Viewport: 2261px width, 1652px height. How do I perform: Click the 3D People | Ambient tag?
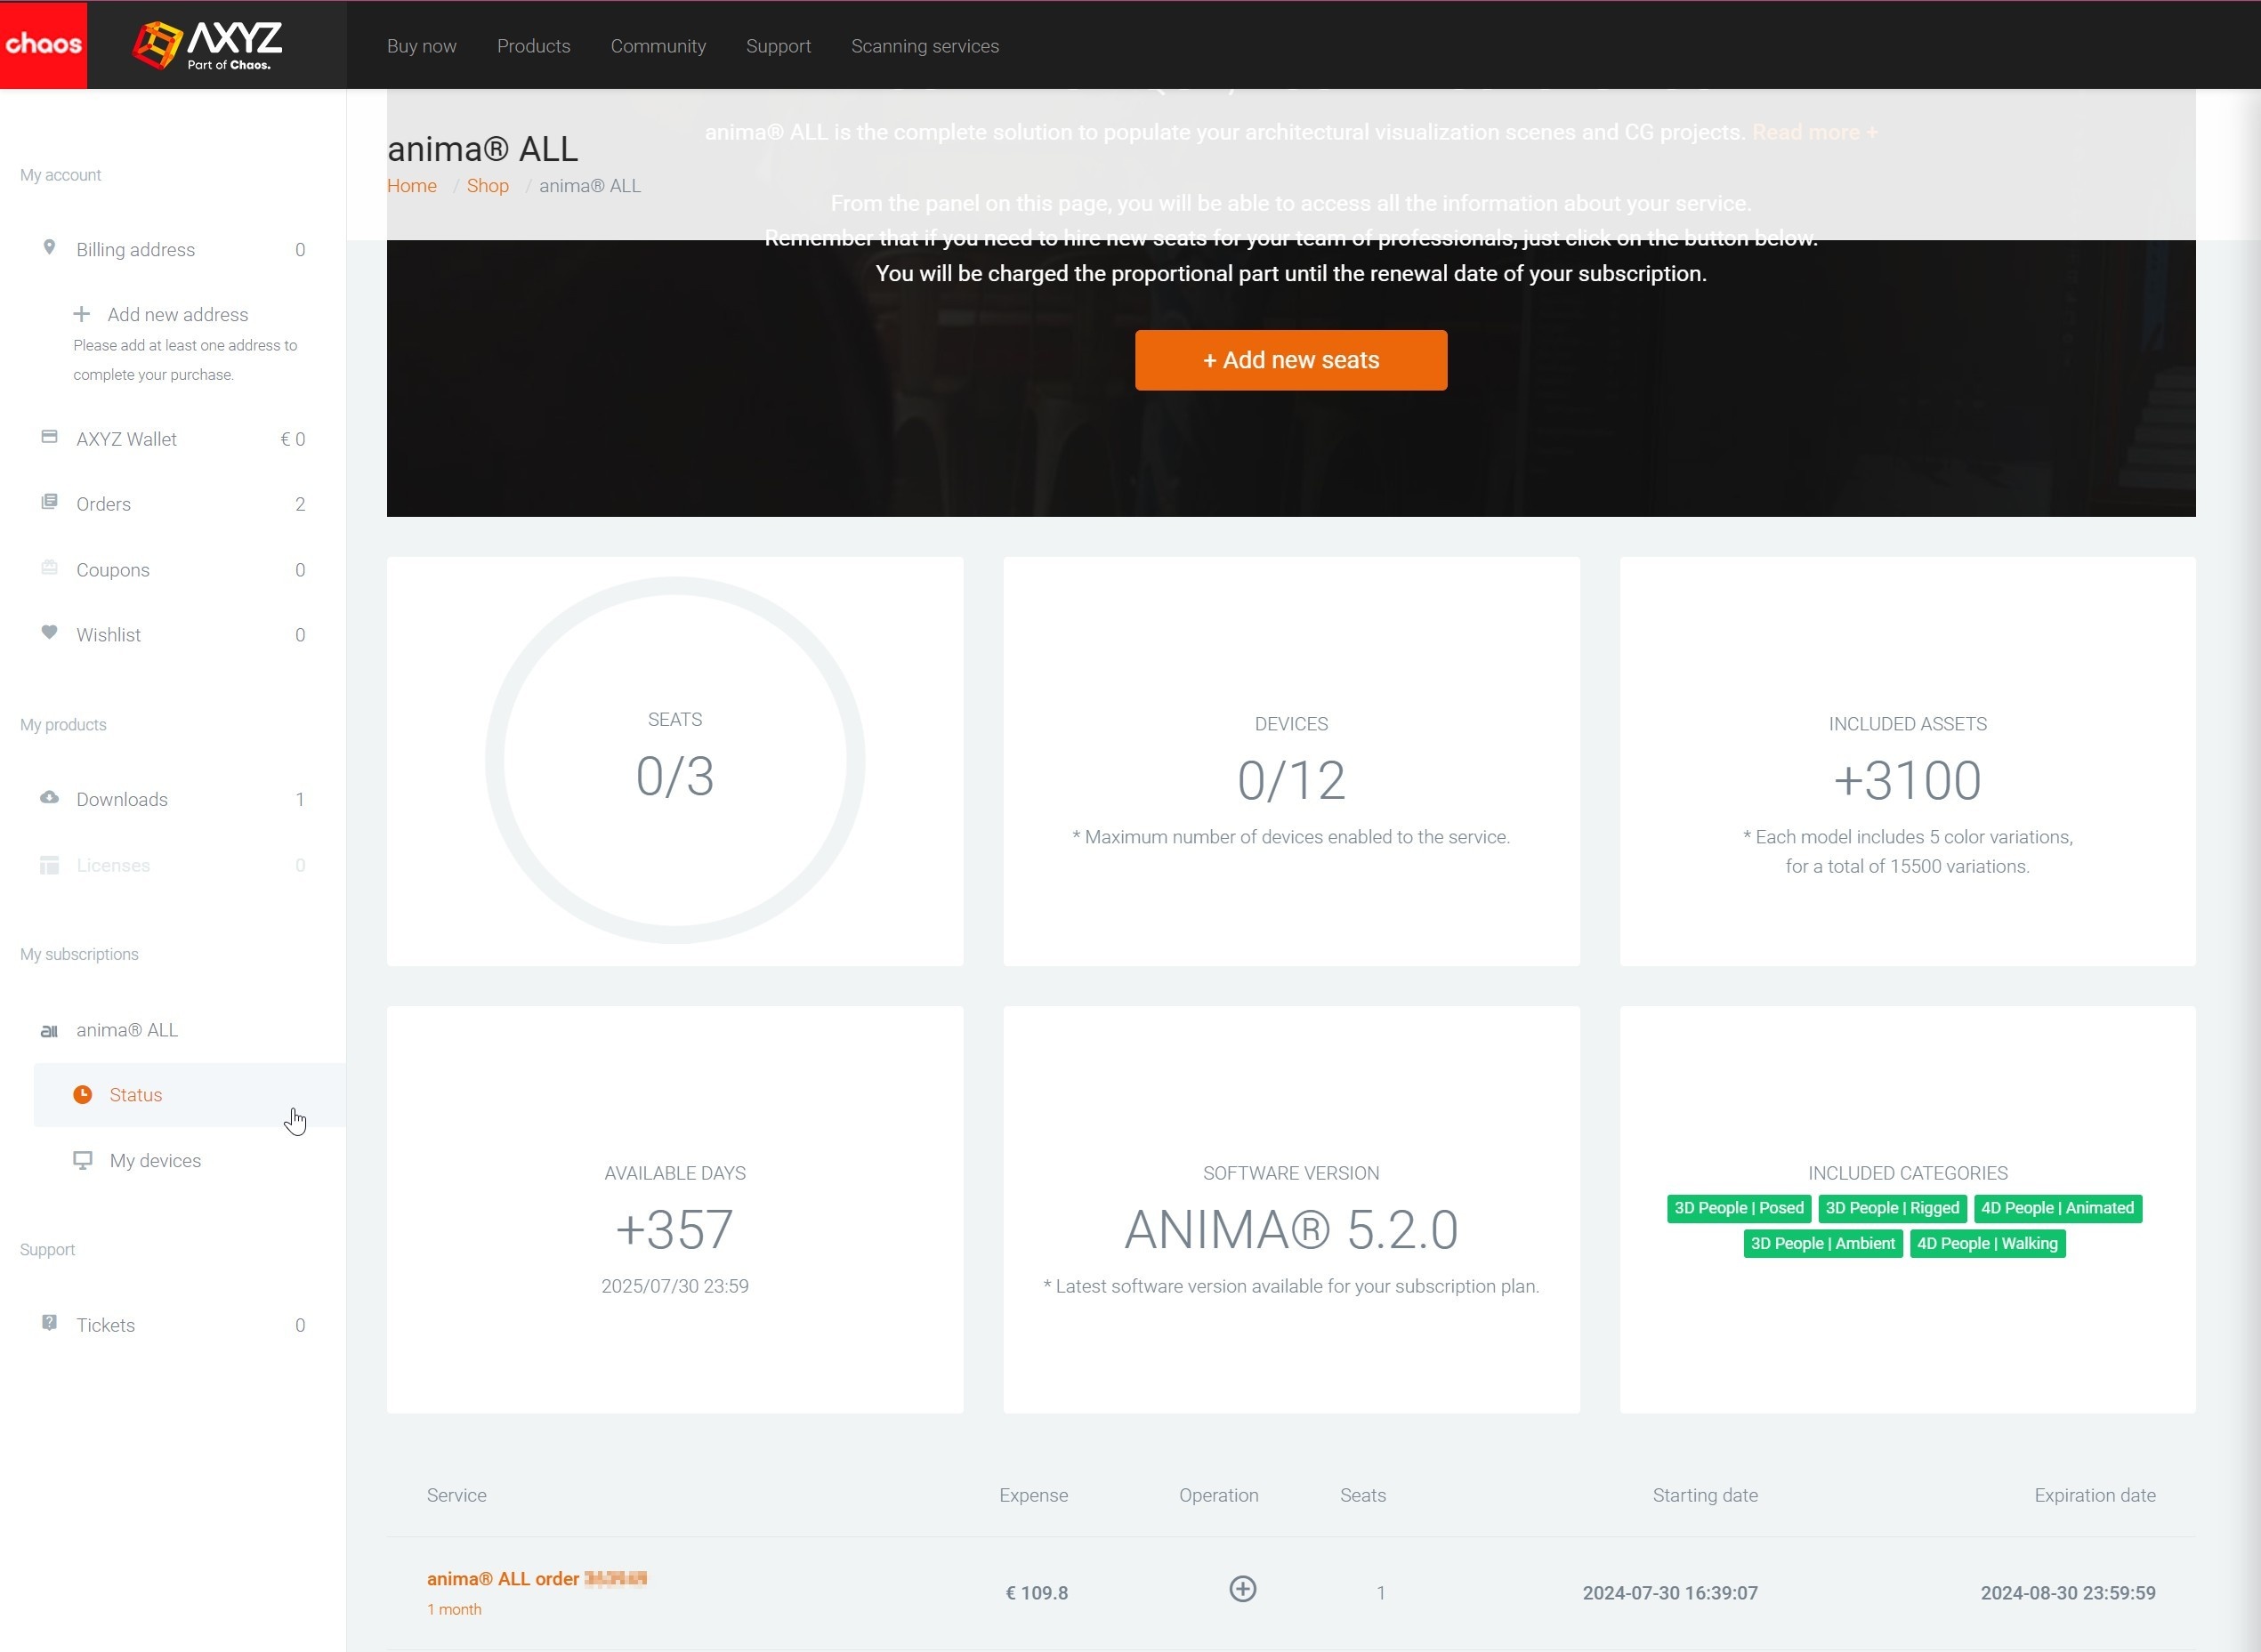click(x=1823, y=1244)
